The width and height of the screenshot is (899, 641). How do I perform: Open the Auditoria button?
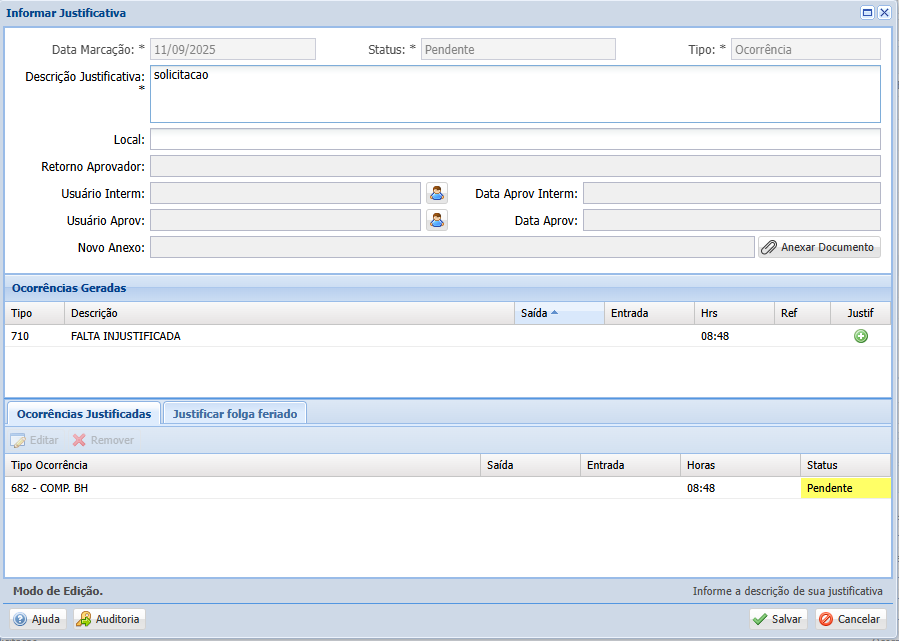point(109,619)
